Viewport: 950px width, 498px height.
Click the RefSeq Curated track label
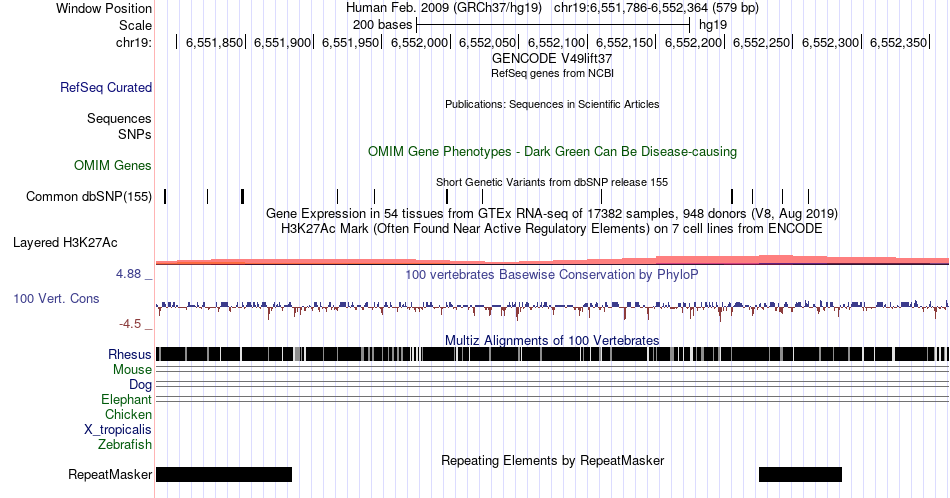(x=105, y=87)
